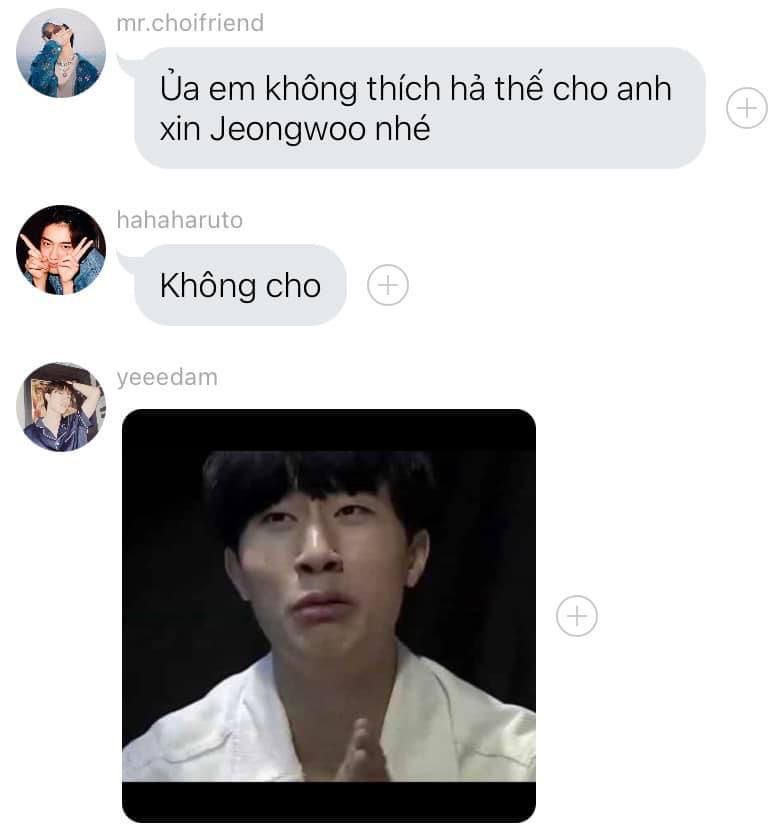Image resolution: width=780 pixels, height=837 pixels.
Task: Select the "Không cho" message bubble
Action: pyautogui.click(x=240, y=285)
